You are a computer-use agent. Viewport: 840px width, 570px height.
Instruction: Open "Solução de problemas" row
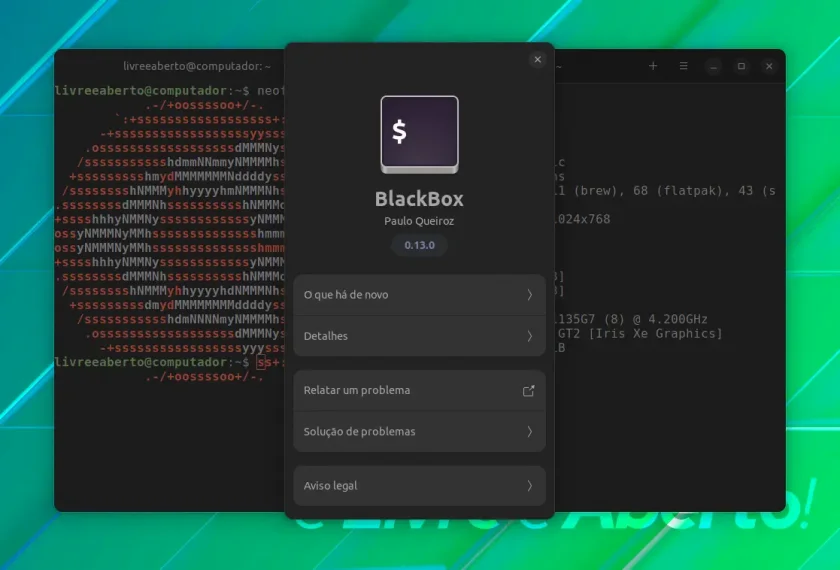[419, 431]
